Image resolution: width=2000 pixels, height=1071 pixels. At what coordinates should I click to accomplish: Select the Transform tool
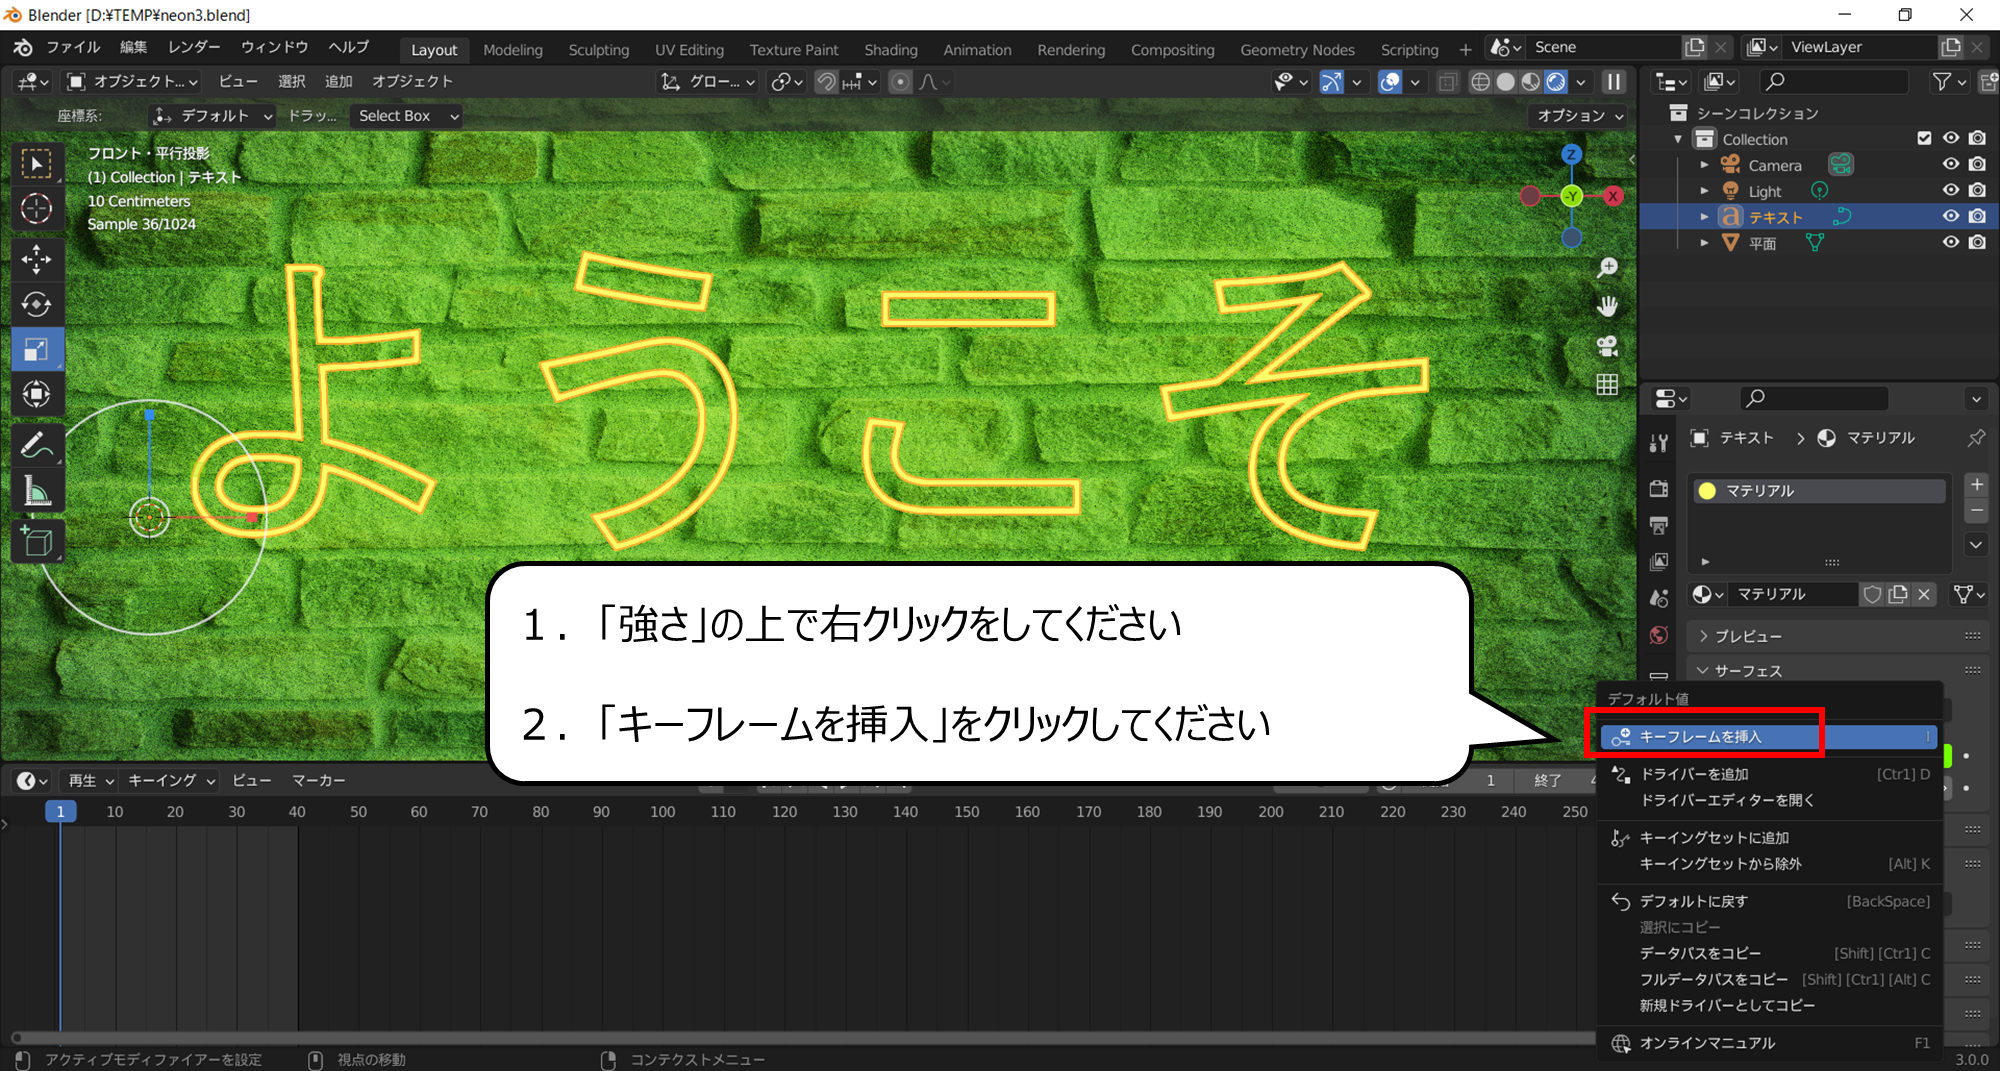coord(37,394)
